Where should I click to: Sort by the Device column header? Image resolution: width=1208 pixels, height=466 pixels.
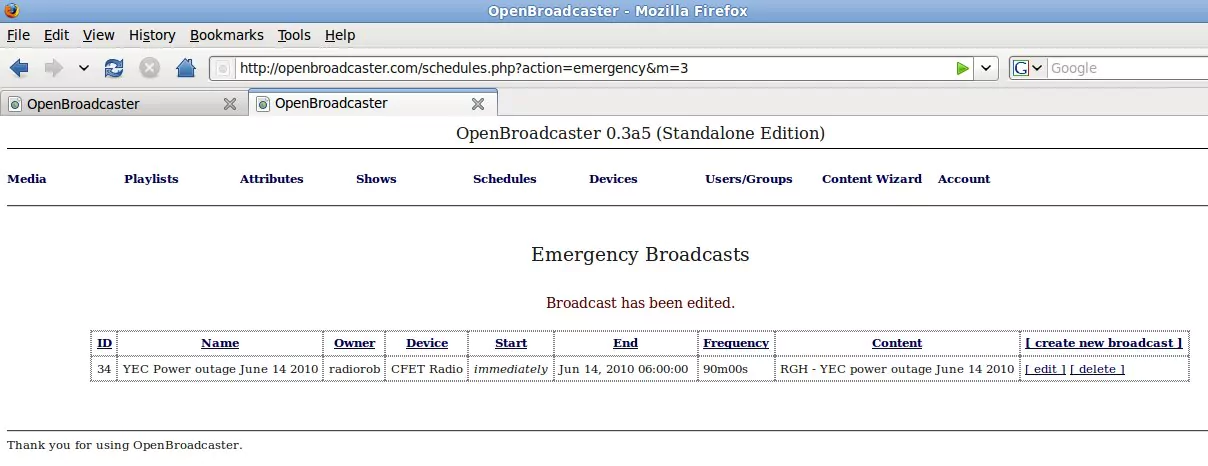point(427,343)
